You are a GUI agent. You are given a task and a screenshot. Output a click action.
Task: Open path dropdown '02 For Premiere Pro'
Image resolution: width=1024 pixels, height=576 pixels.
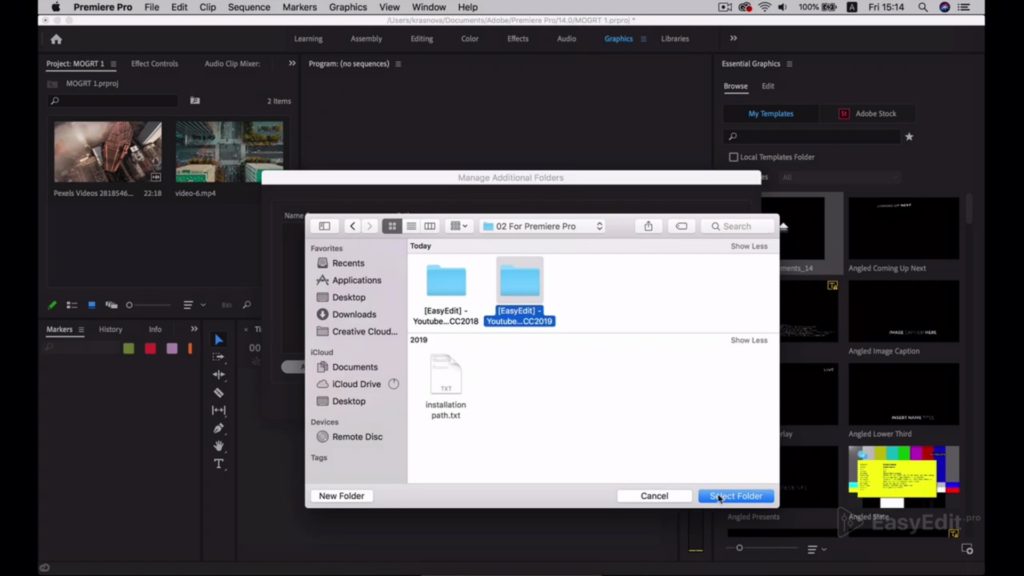[x=543, y=226]
